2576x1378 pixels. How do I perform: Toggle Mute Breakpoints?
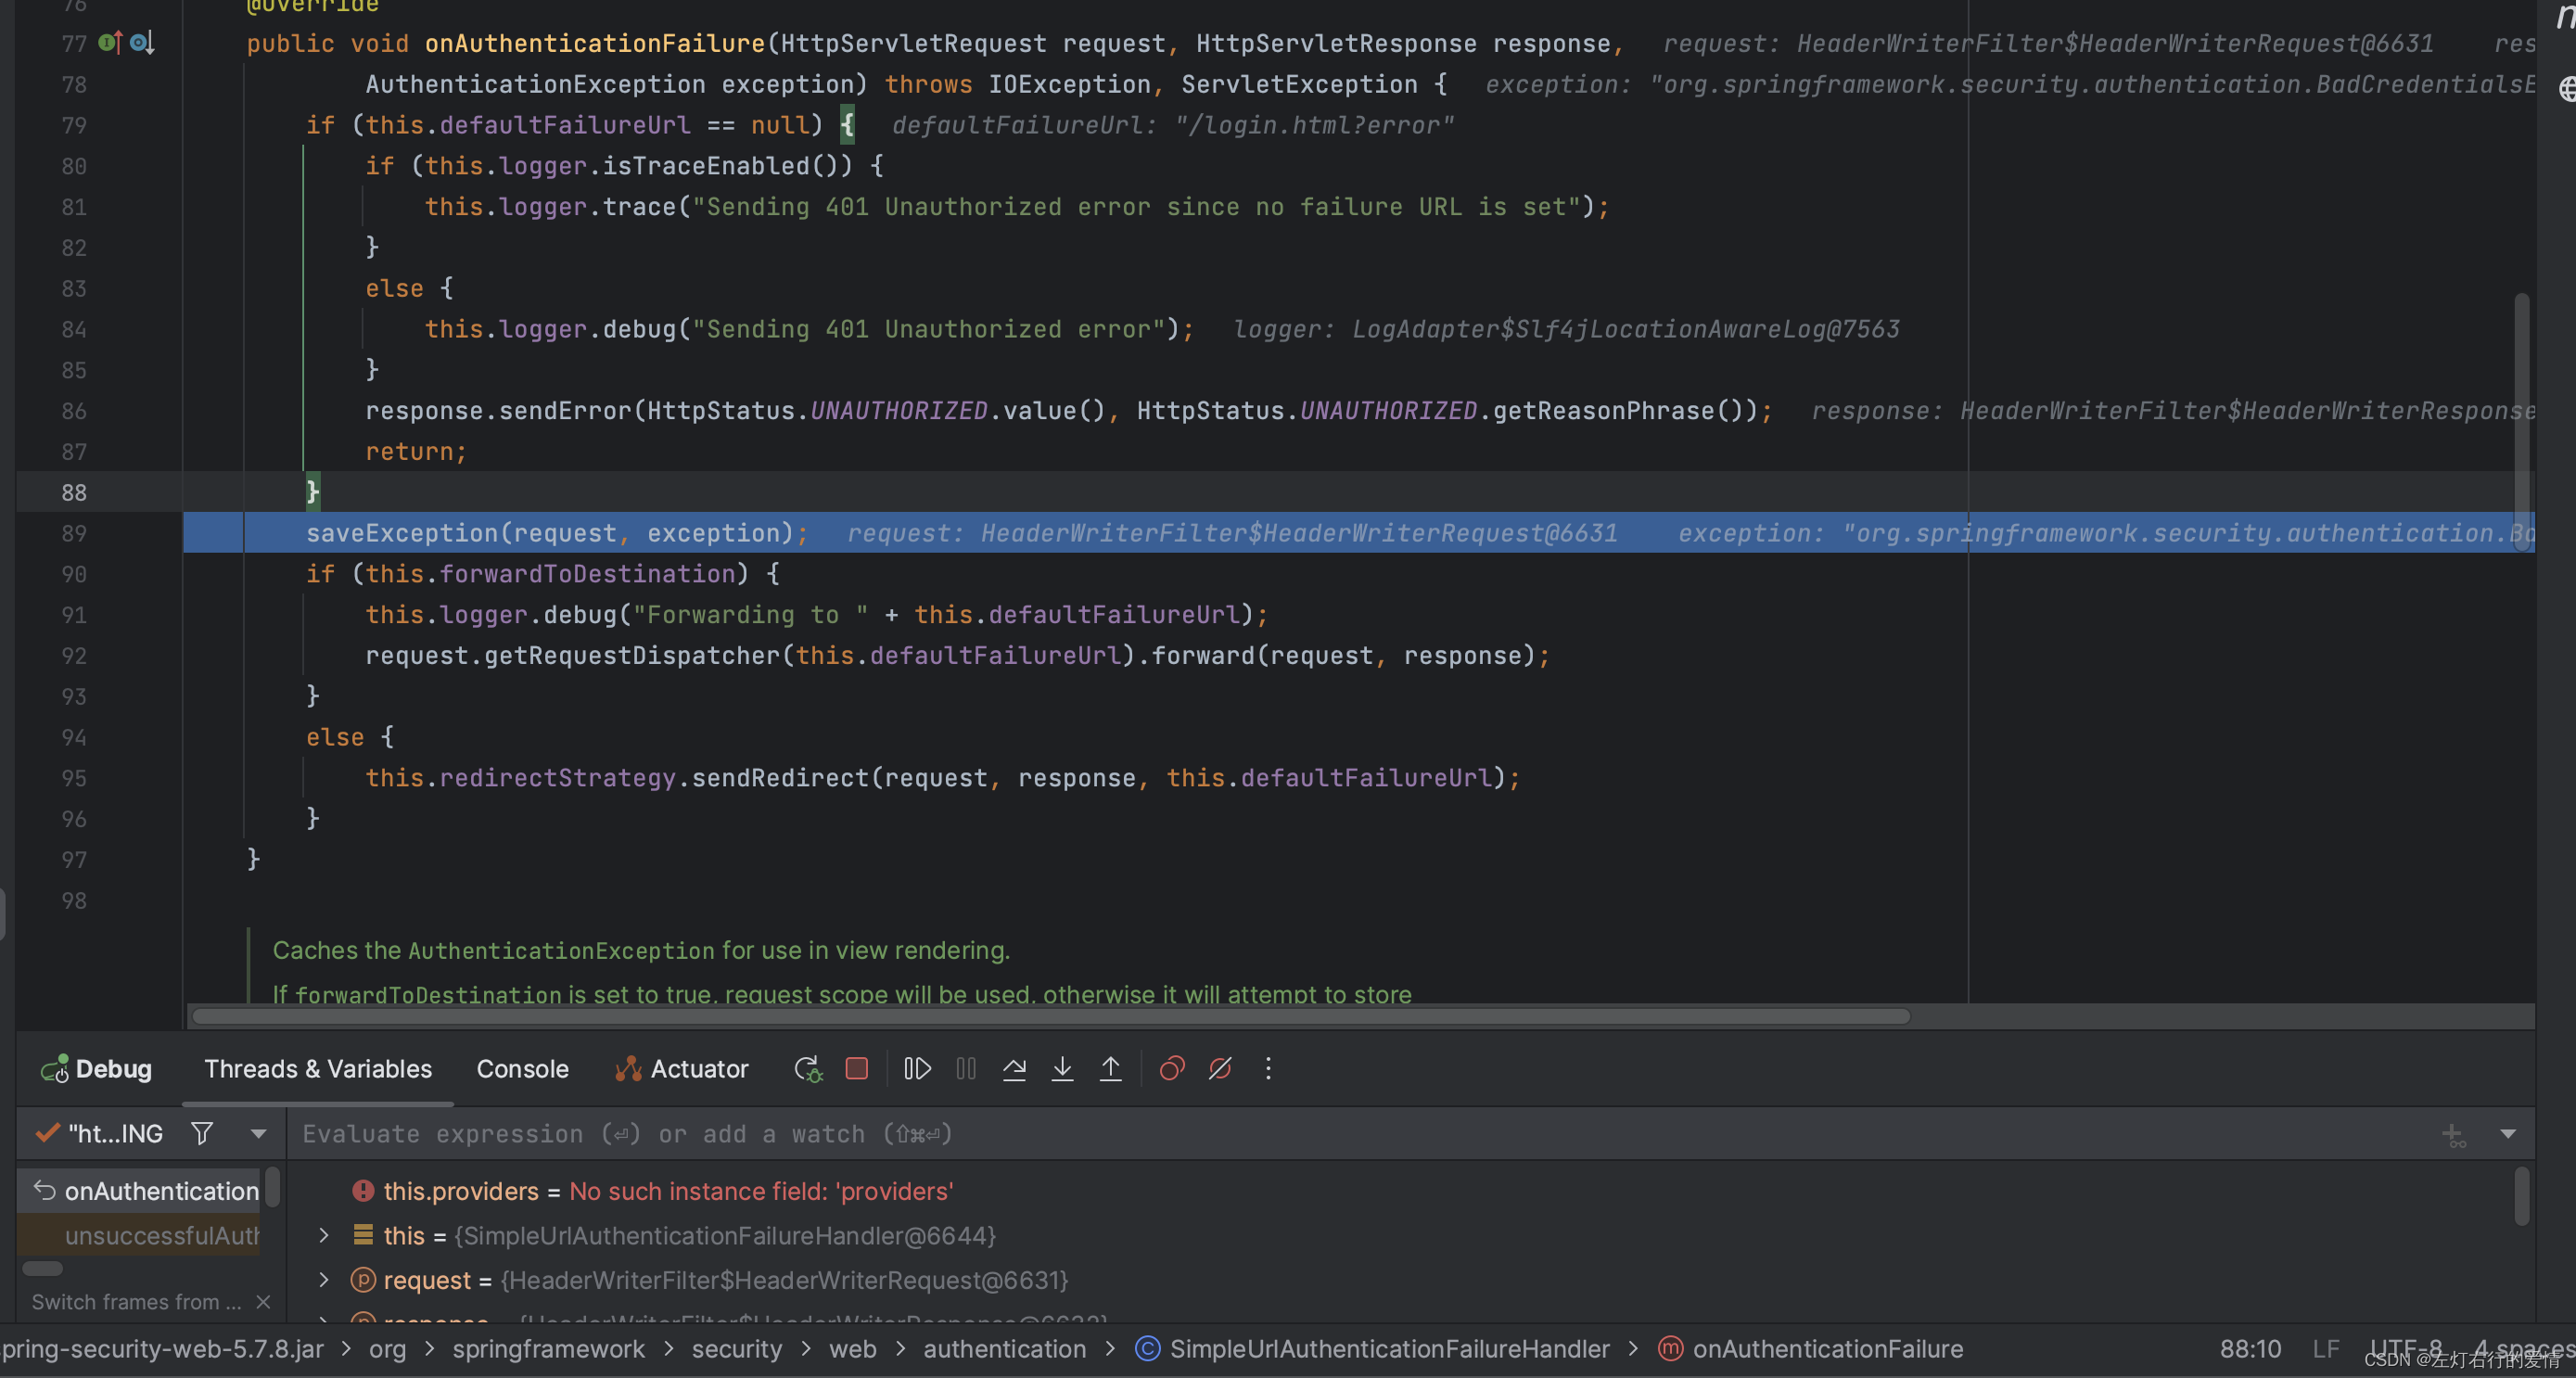(x=1220, y=1069)
